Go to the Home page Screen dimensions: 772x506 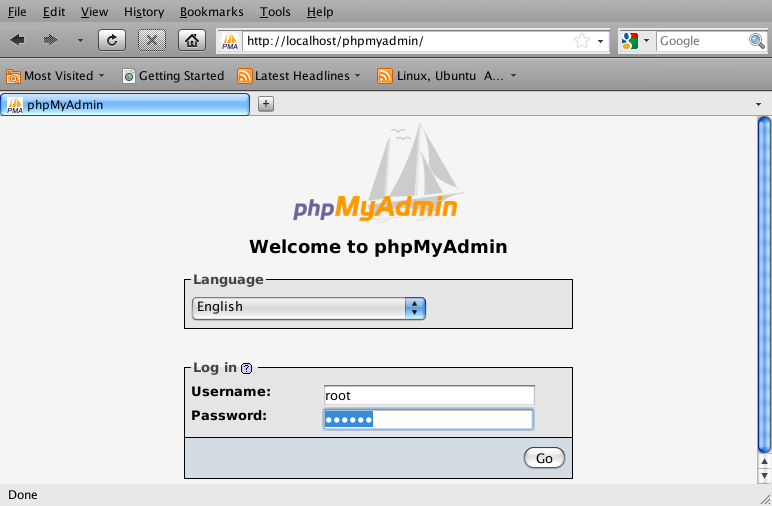pyautogui.click(x=192, y=40)
